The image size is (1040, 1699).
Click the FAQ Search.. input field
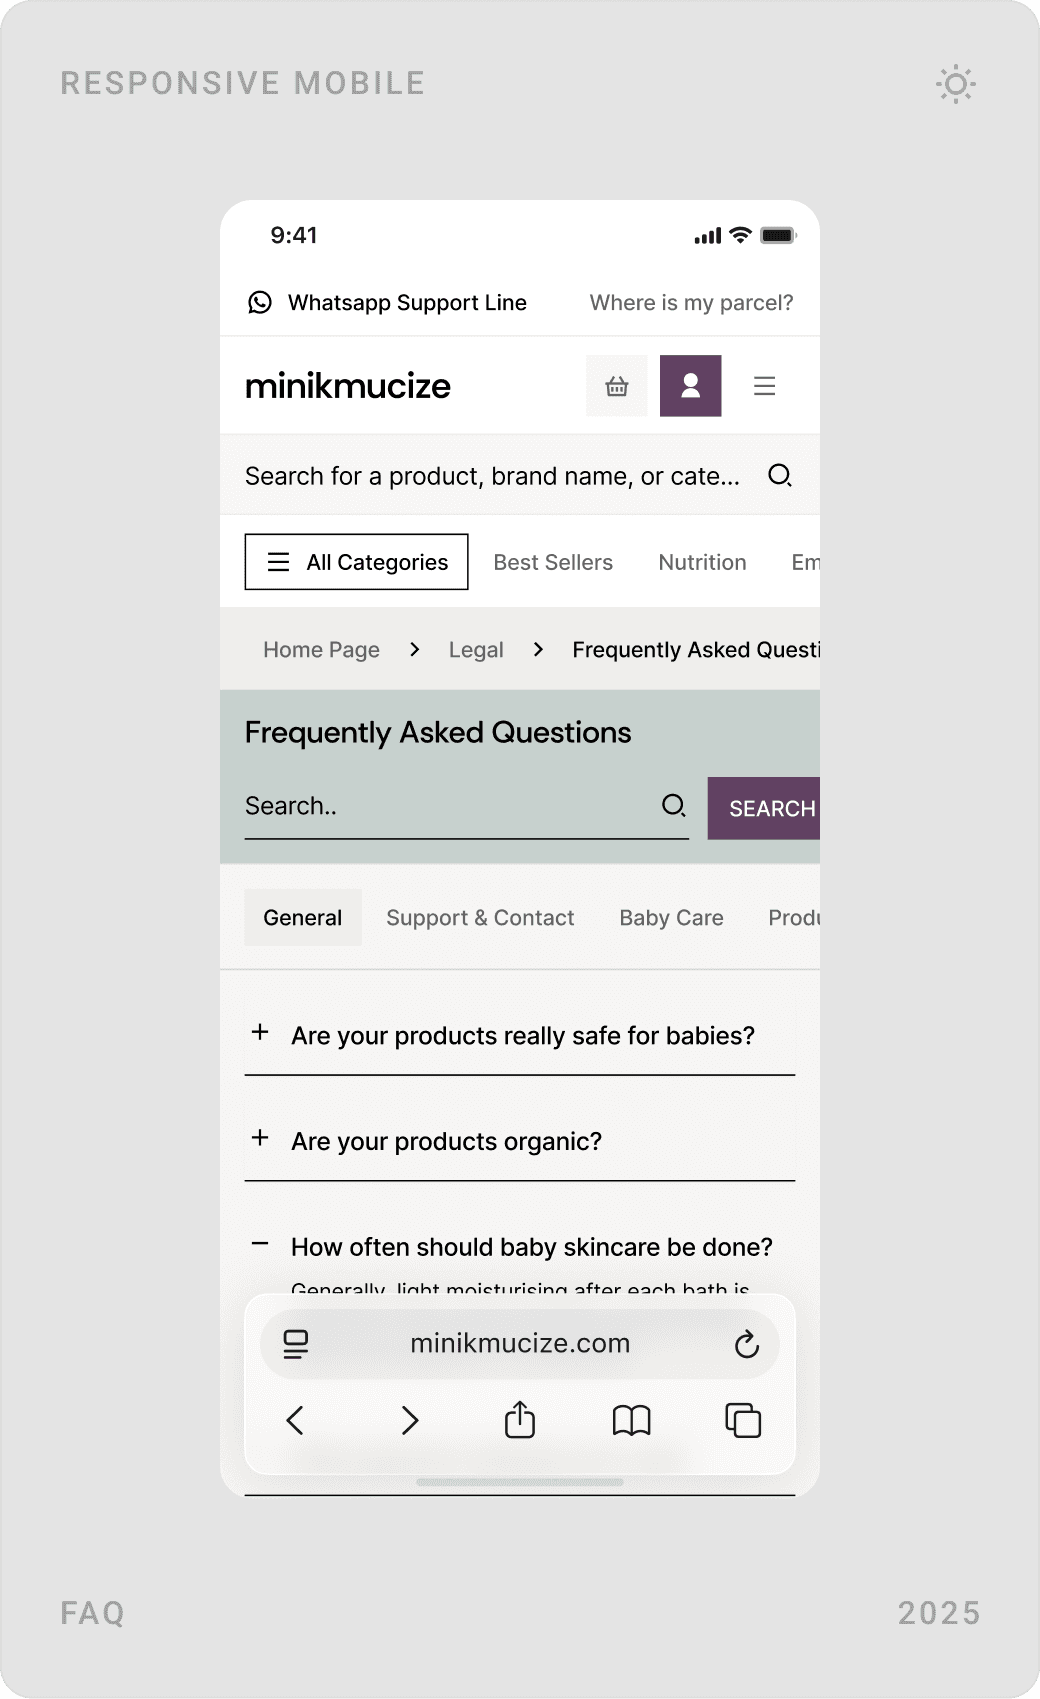pyautogui.click(x=445, y=806)
